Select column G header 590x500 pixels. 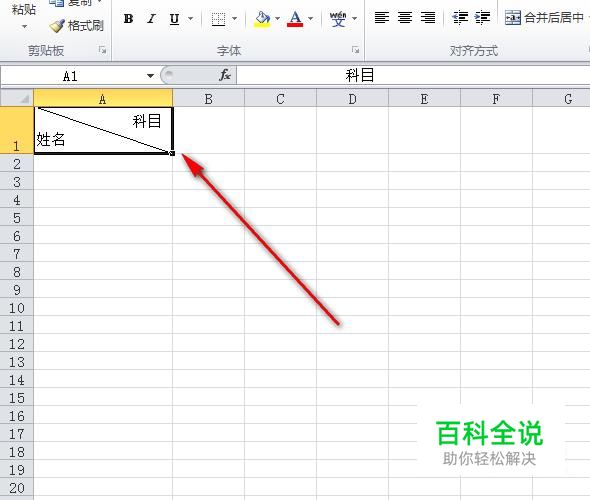[561, 99]
